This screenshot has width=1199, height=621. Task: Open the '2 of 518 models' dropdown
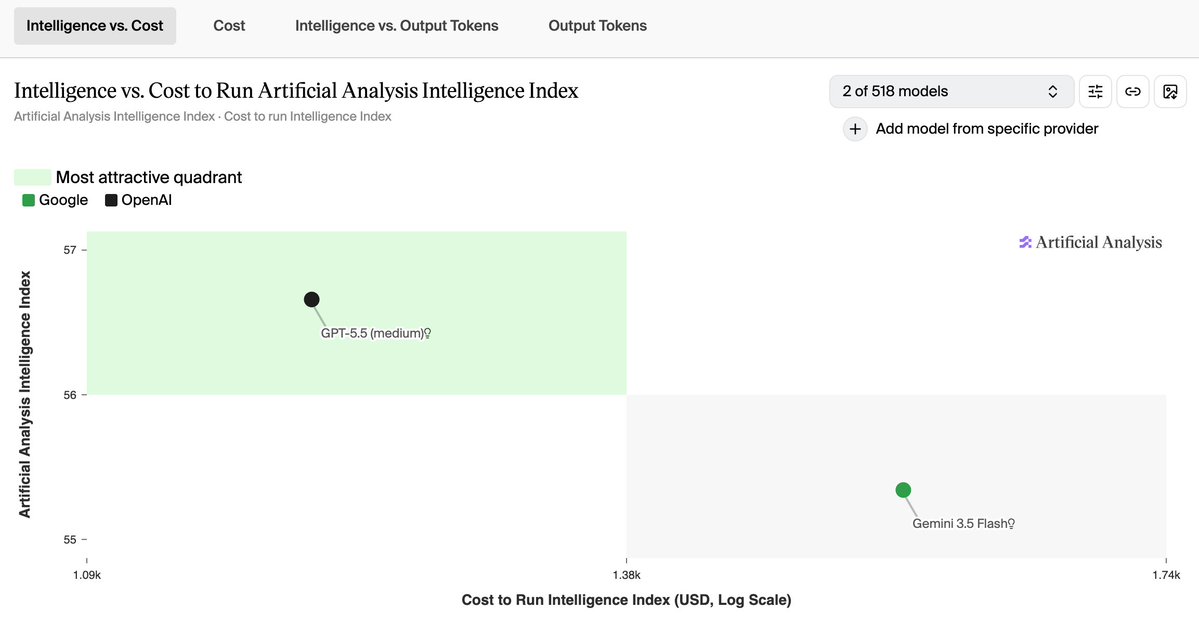click(x=951, y=92)
